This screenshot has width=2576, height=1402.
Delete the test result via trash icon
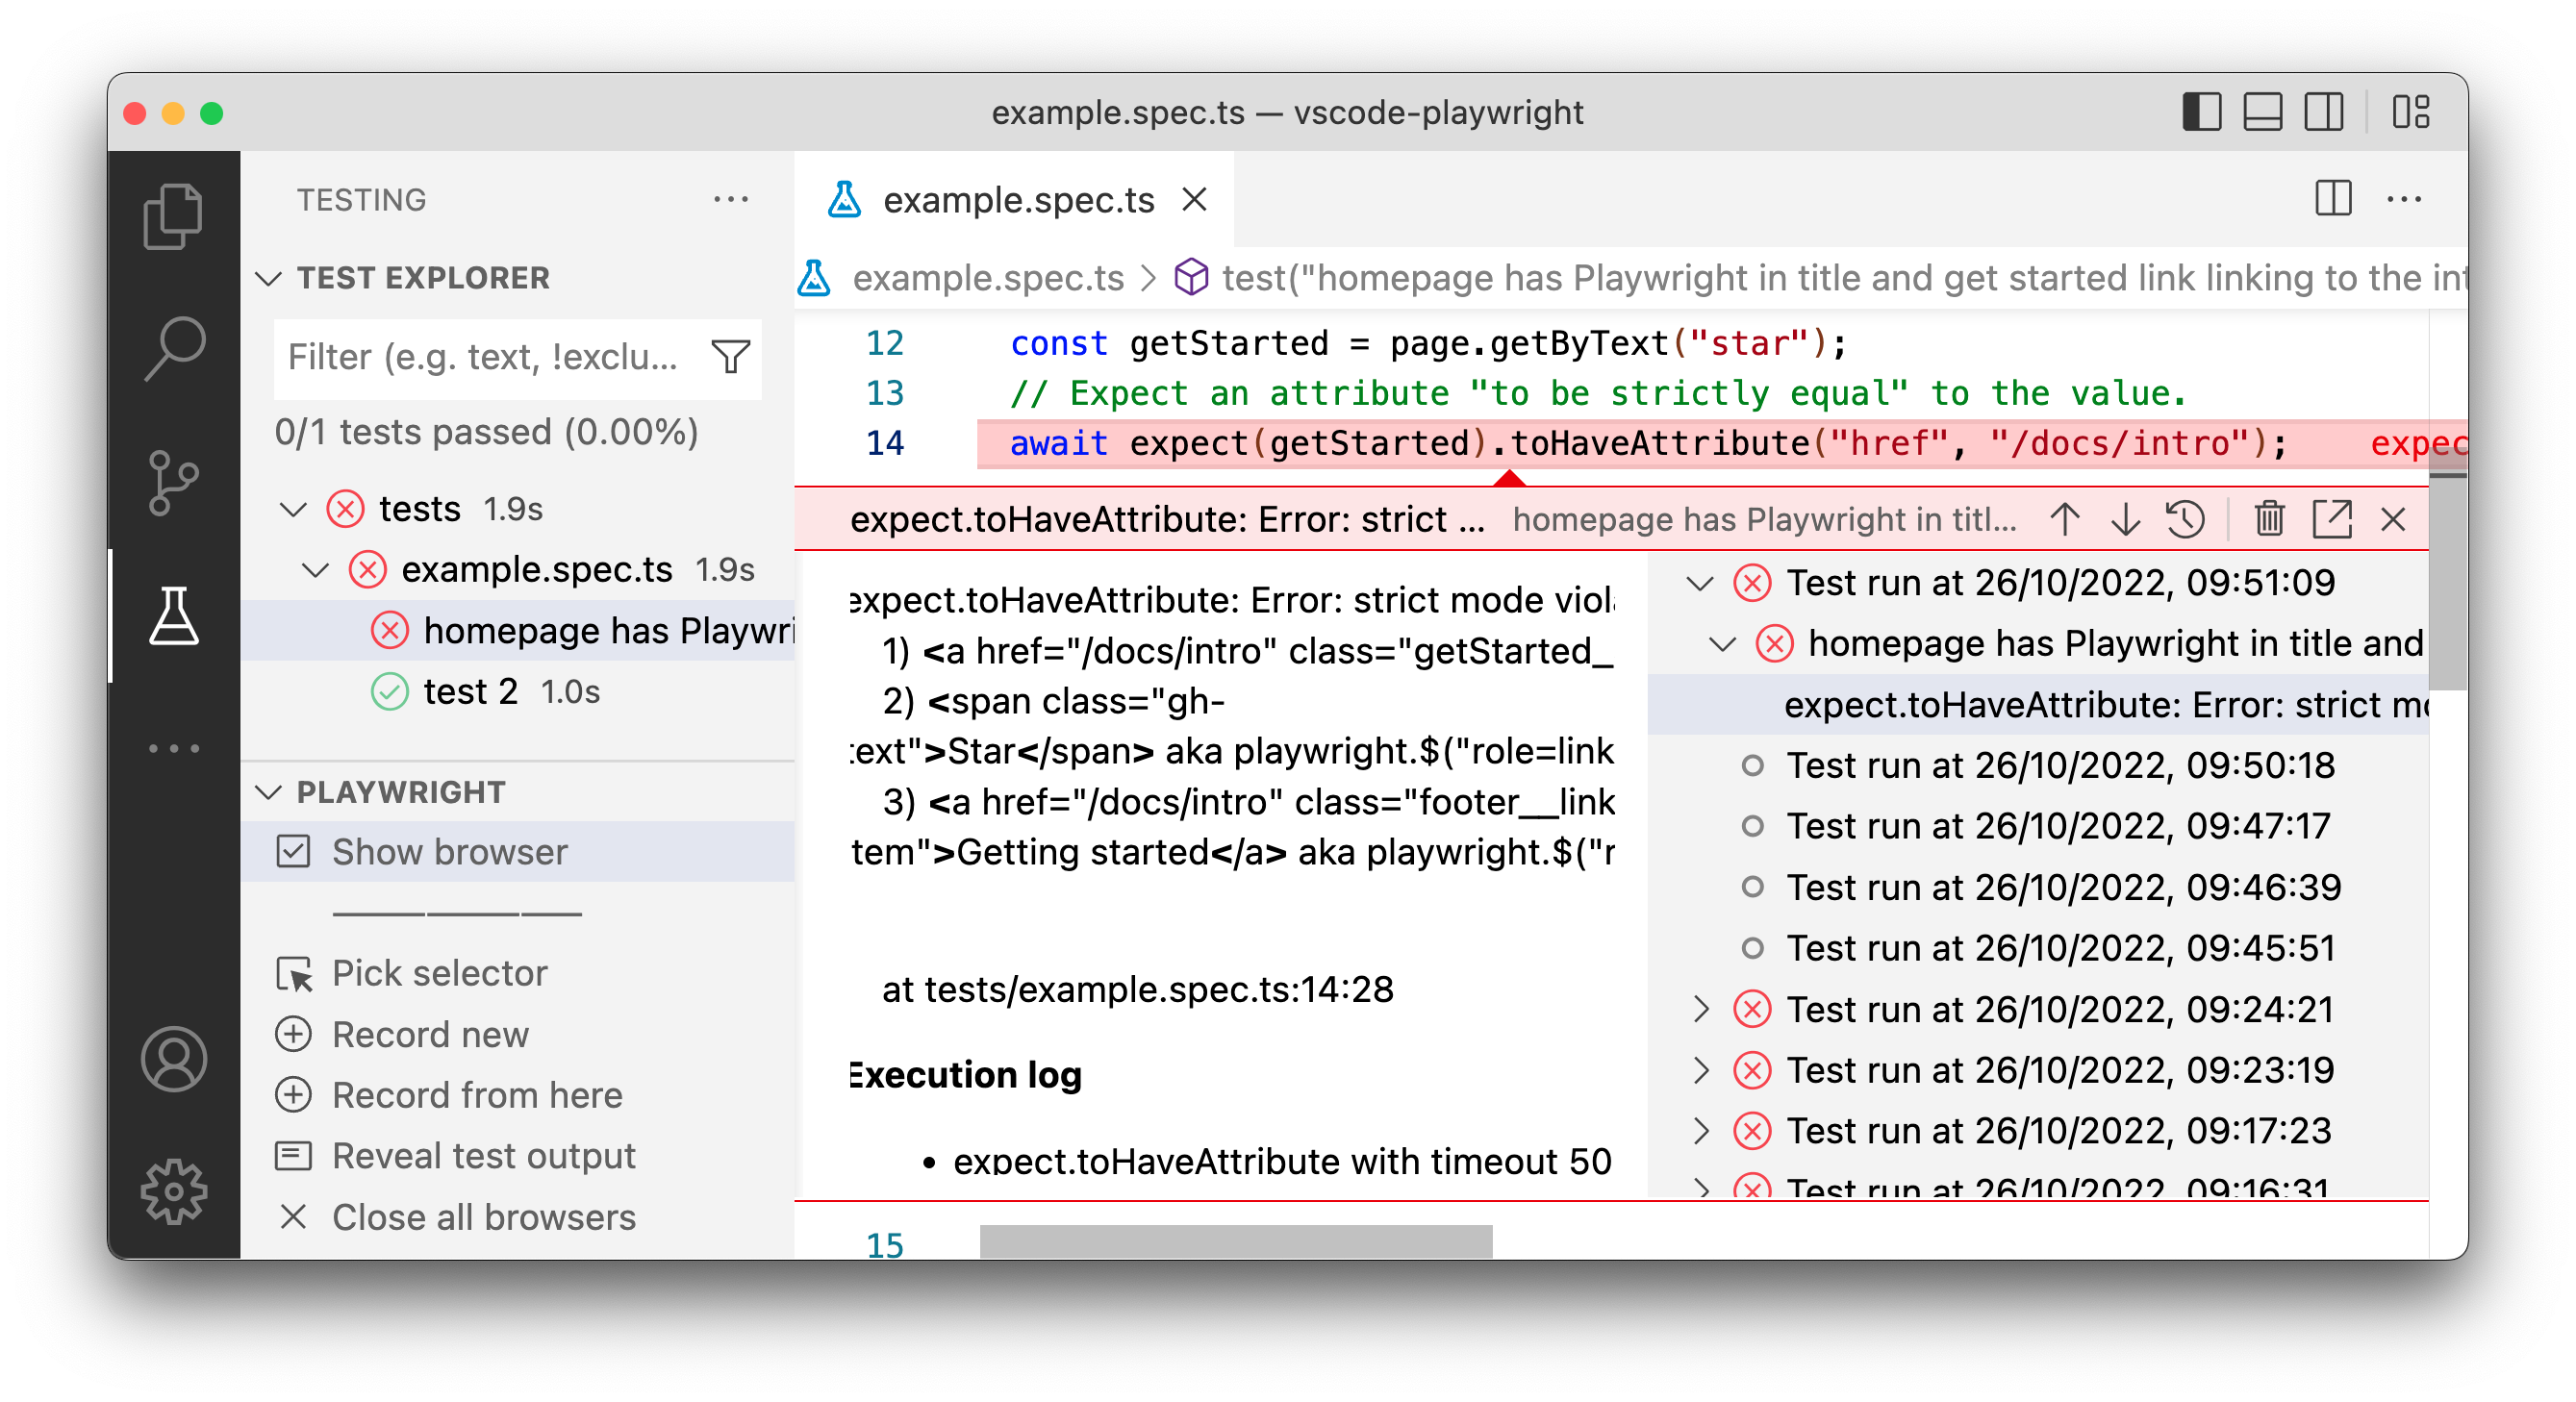(2269, 519)
